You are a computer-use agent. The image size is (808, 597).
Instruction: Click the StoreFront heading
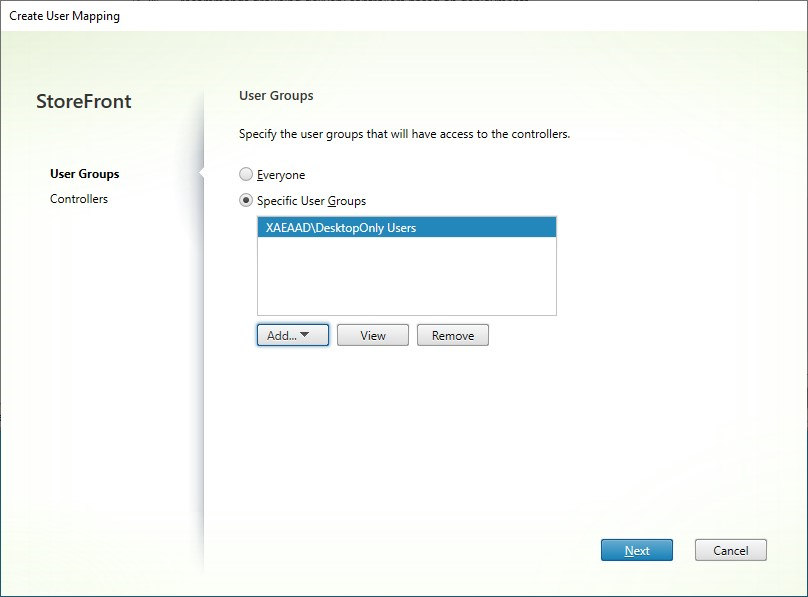pyautogui.click(x=84, y=101)
